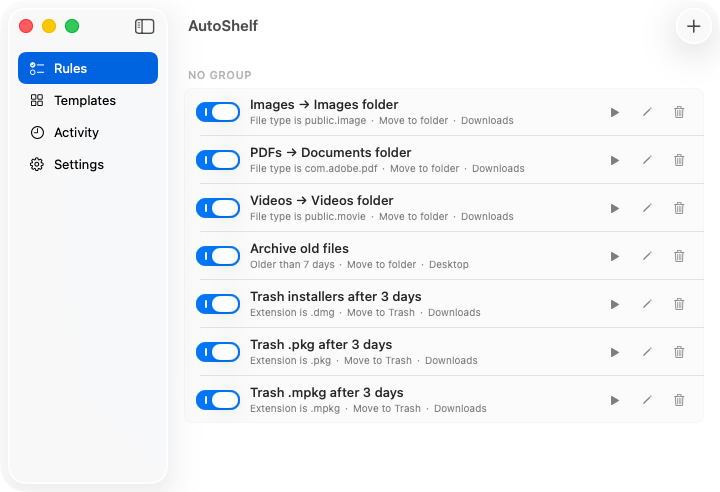Click 'File type is public.image' condition text
The image size is (720, 492).
[x=308, y=121]
